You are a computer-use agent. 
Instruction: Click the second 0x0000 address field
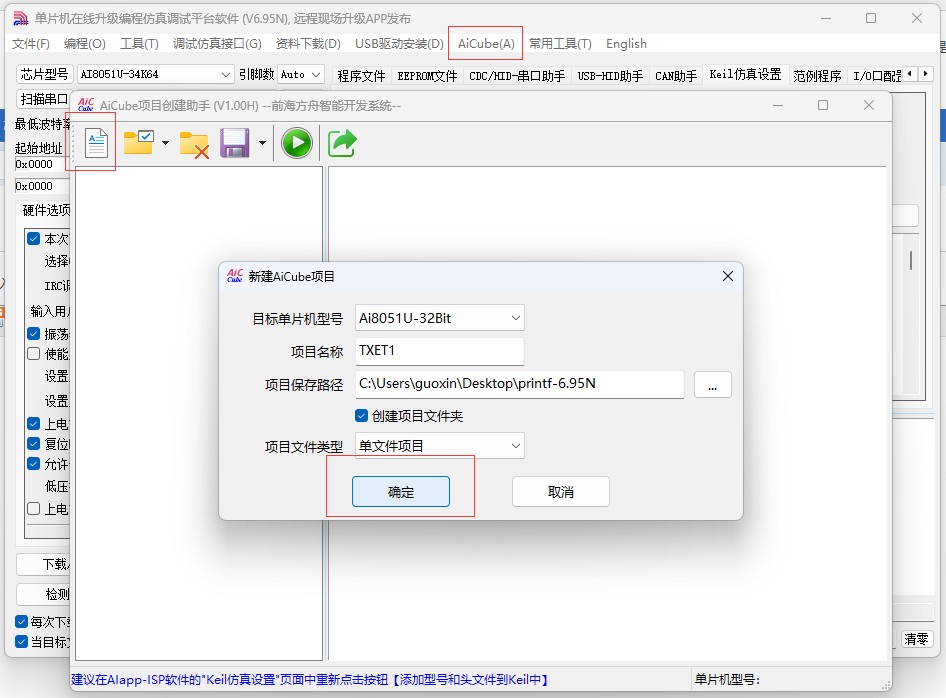point(42,186)
